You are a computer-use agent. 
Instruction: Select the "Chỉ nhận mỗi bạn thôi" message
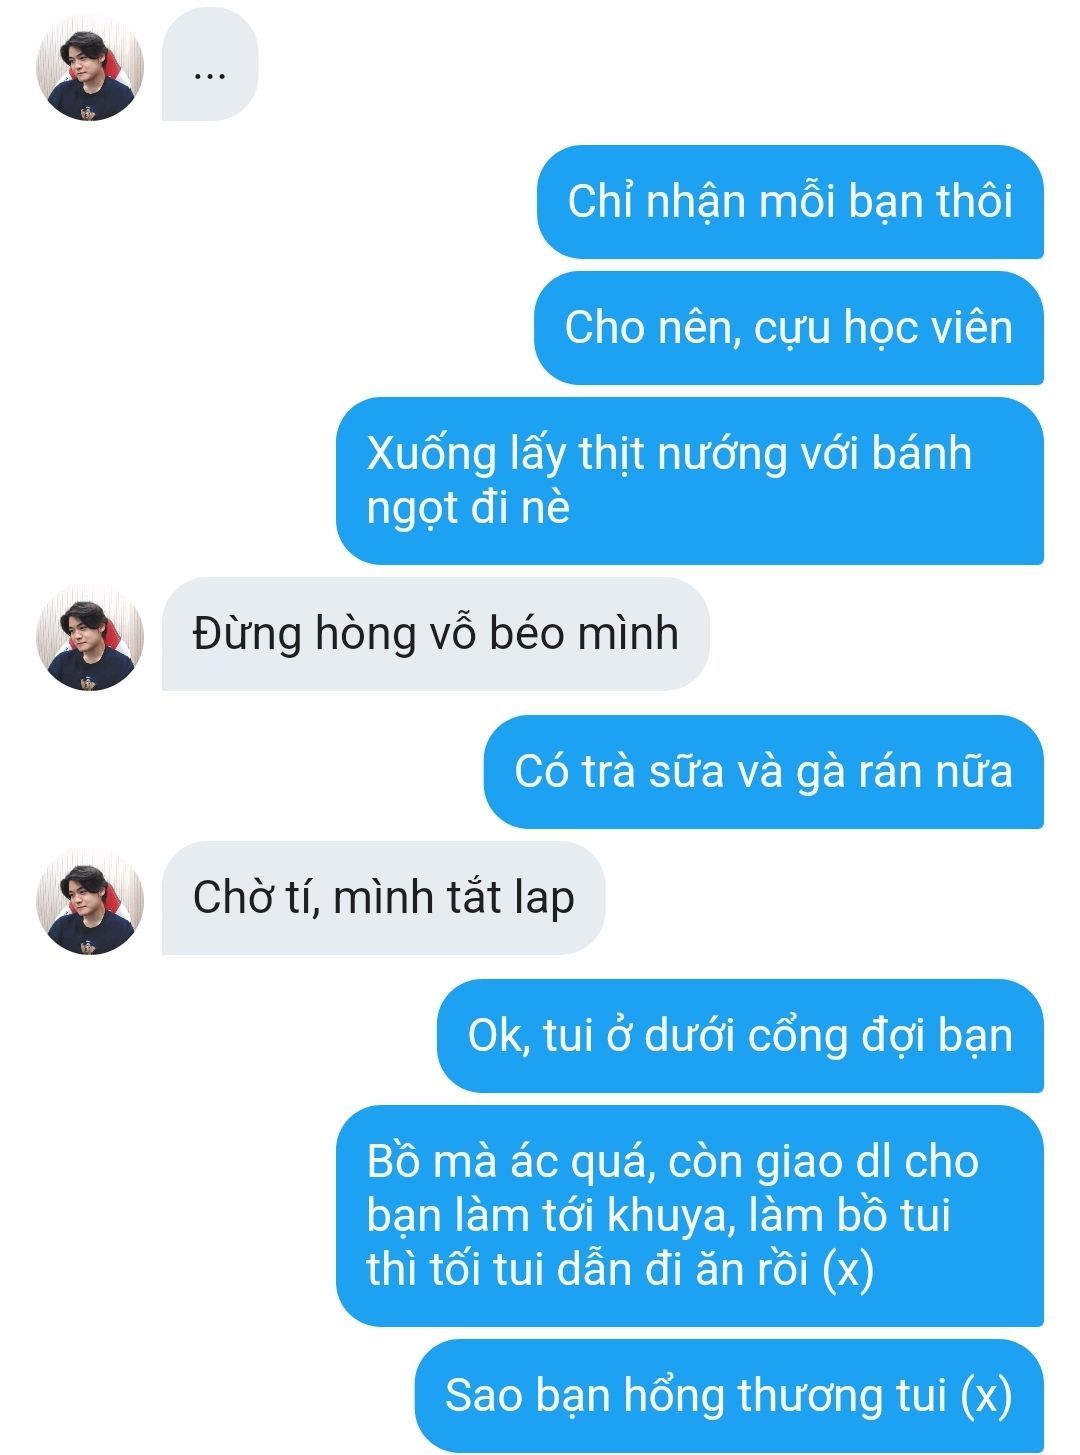click(790, 202)
